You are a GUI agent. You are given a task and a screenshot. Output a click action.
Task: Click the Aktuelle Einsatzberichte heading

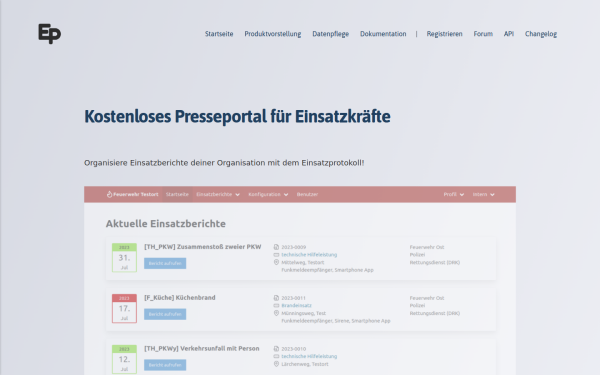point(166,223)
